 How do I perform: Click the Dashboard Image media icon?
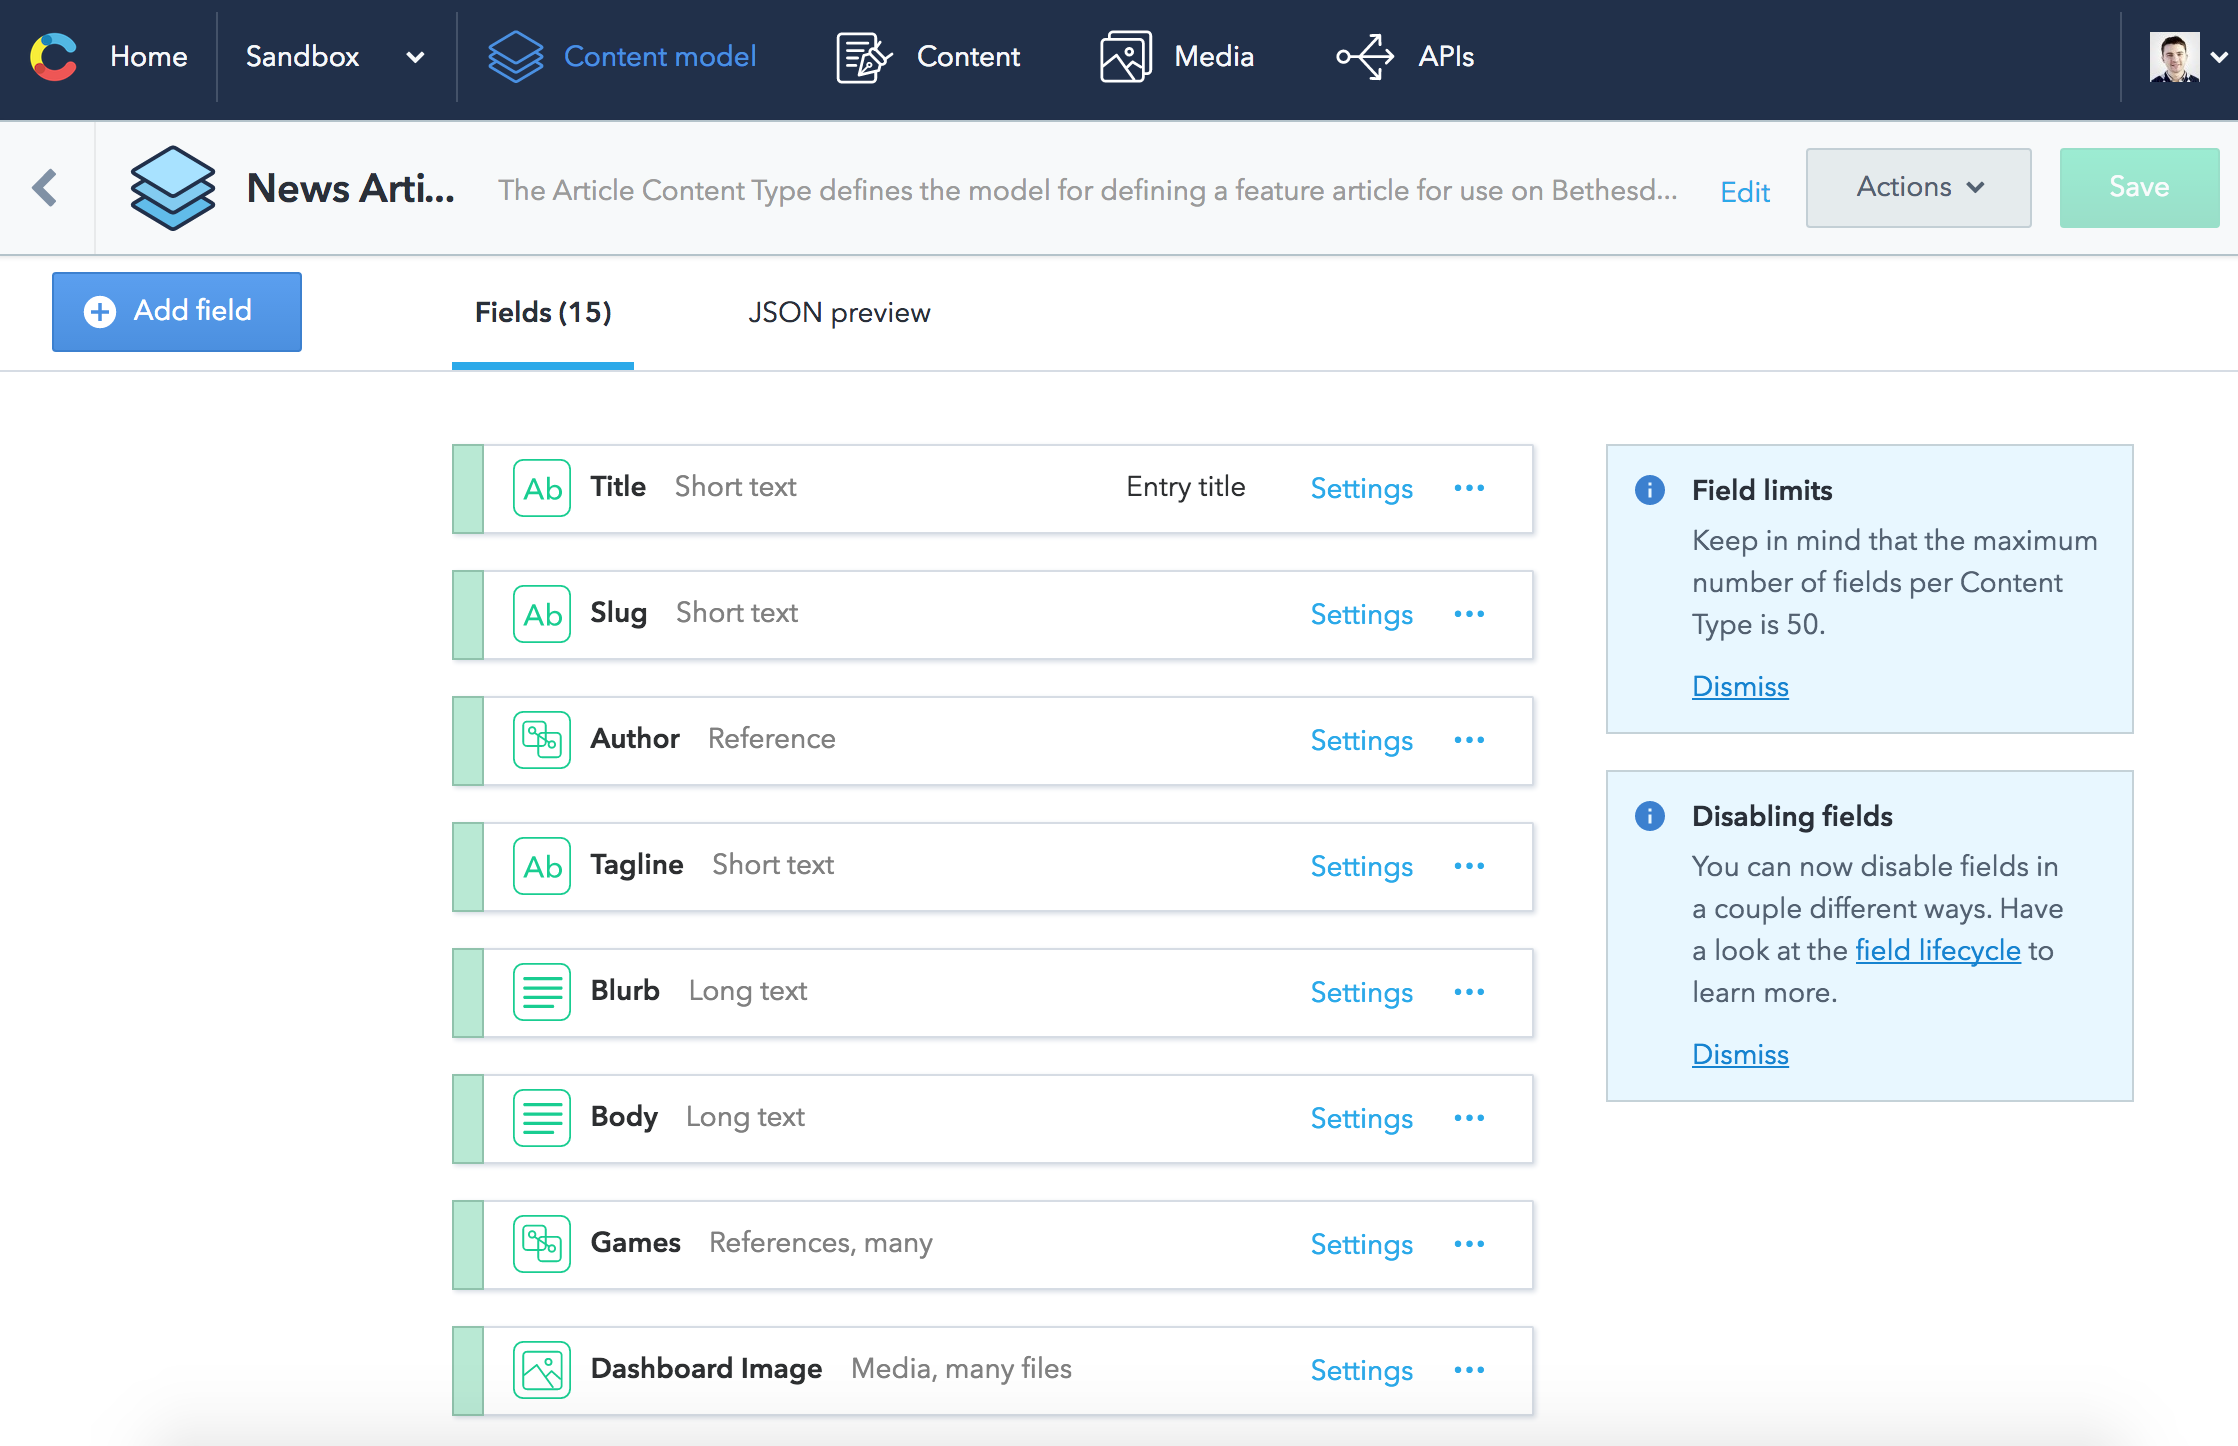click(542, 1370)
